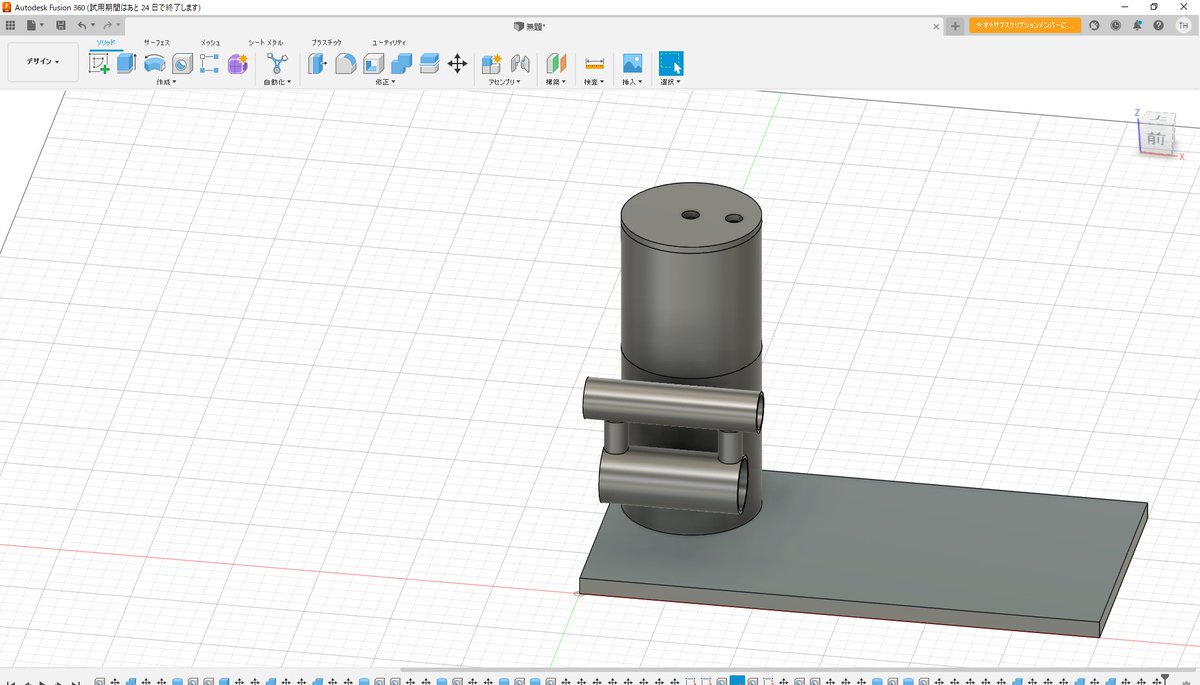The height and width of the screenshot is (685, 1200).
Task: Select the Measure ruler tool
Action: click(594, 64)
